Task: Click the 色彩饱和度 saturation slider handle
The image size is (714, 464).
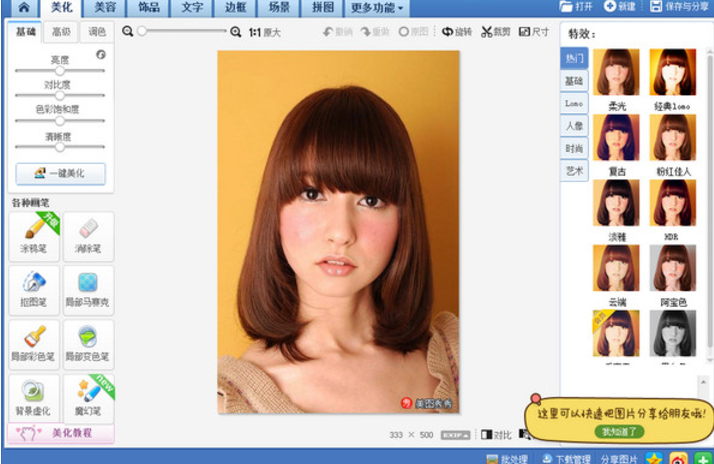Action: tap(60, 121)
